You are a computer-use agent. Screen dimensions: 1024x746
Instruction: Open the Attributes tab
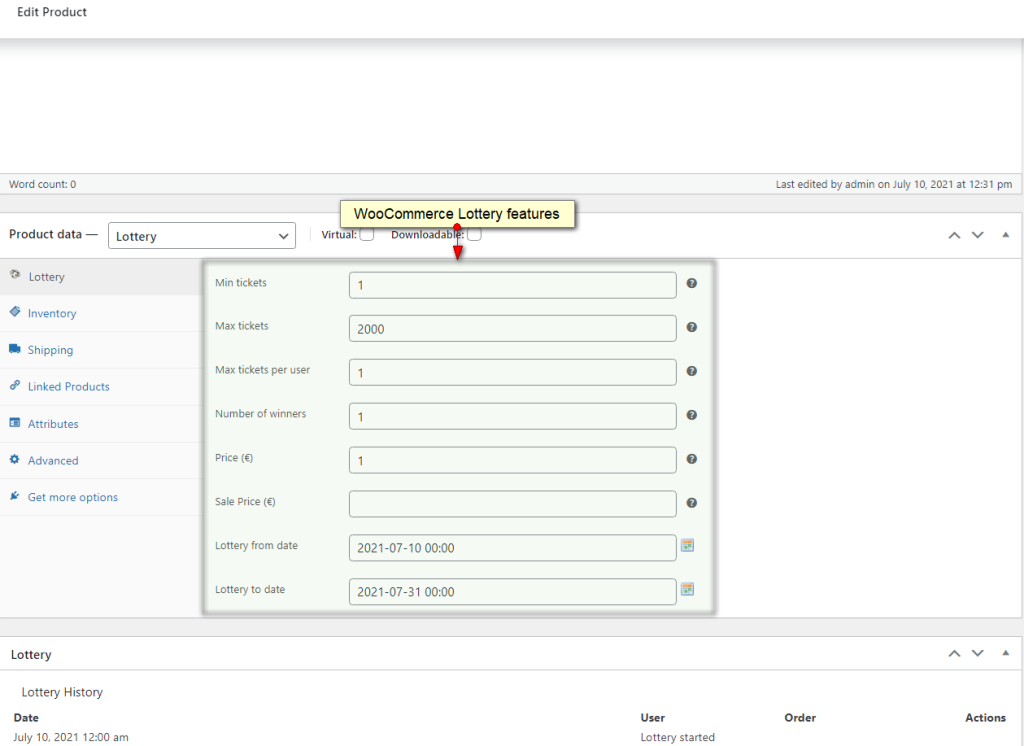tap(101, 424)
